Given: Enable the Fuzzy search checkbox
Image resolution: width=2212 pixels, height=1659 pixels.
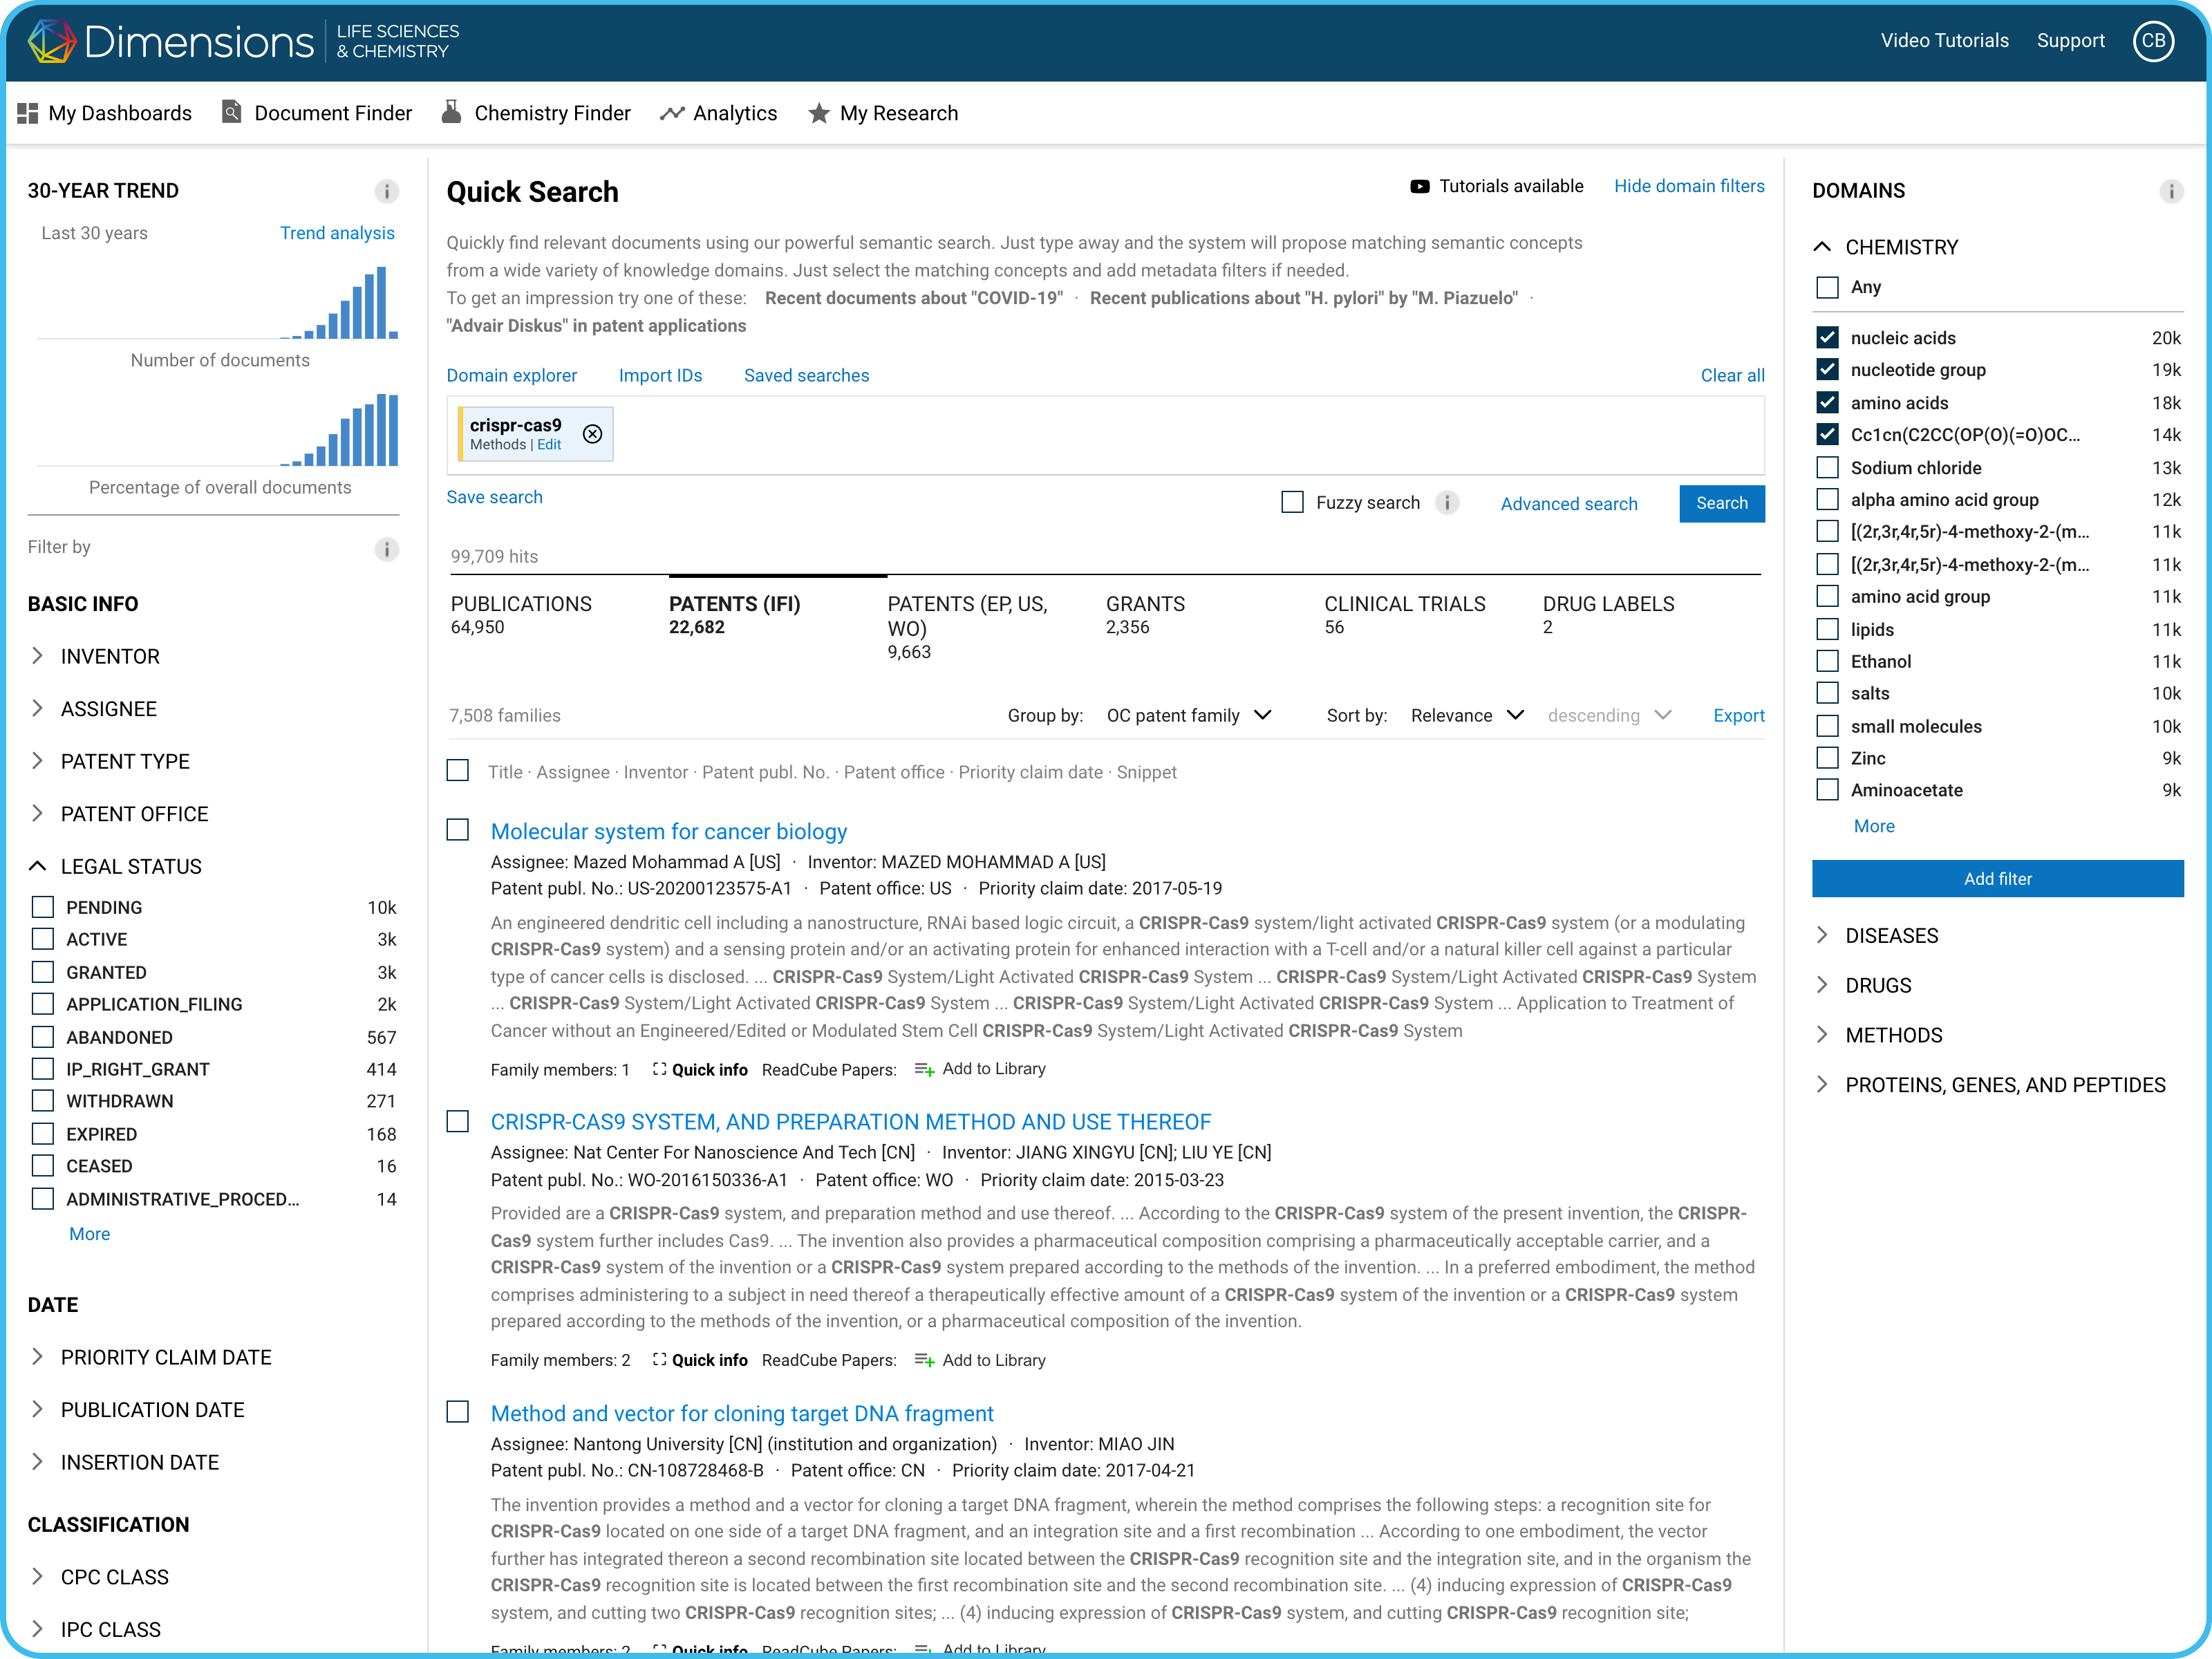Looking at the screenshot, I should [1292, 502].
